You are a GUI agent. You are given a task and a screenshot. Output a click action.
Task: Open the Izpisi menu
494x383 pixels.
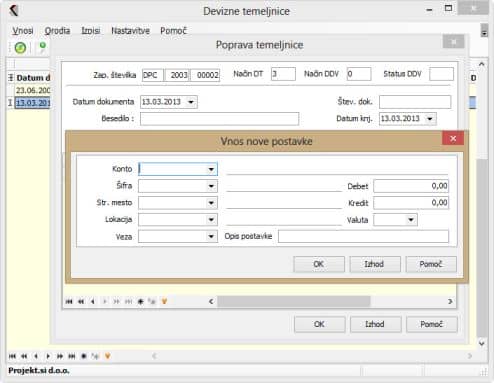pos(91,31)
